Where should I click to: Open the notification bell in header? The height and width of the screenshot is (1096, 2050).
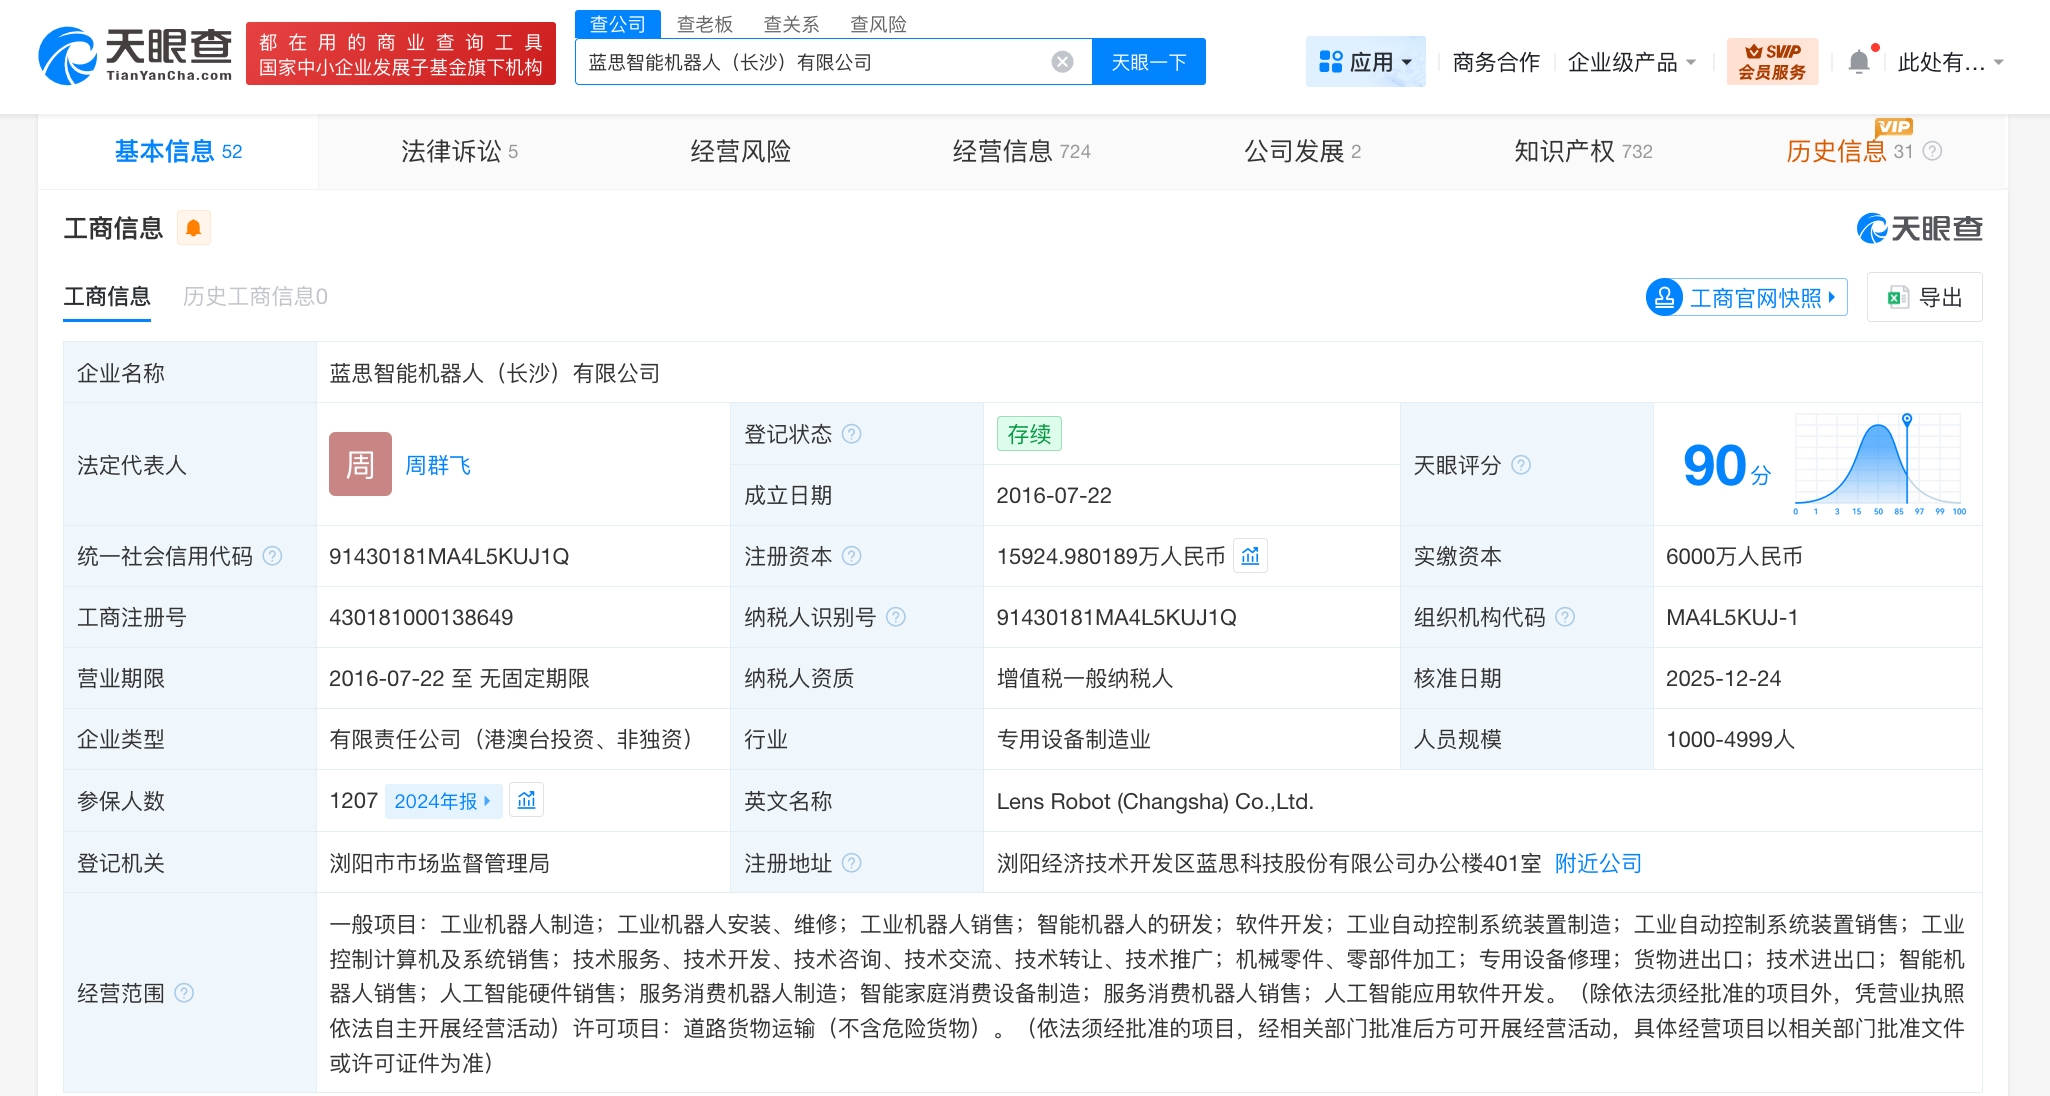coord(1858,62)
